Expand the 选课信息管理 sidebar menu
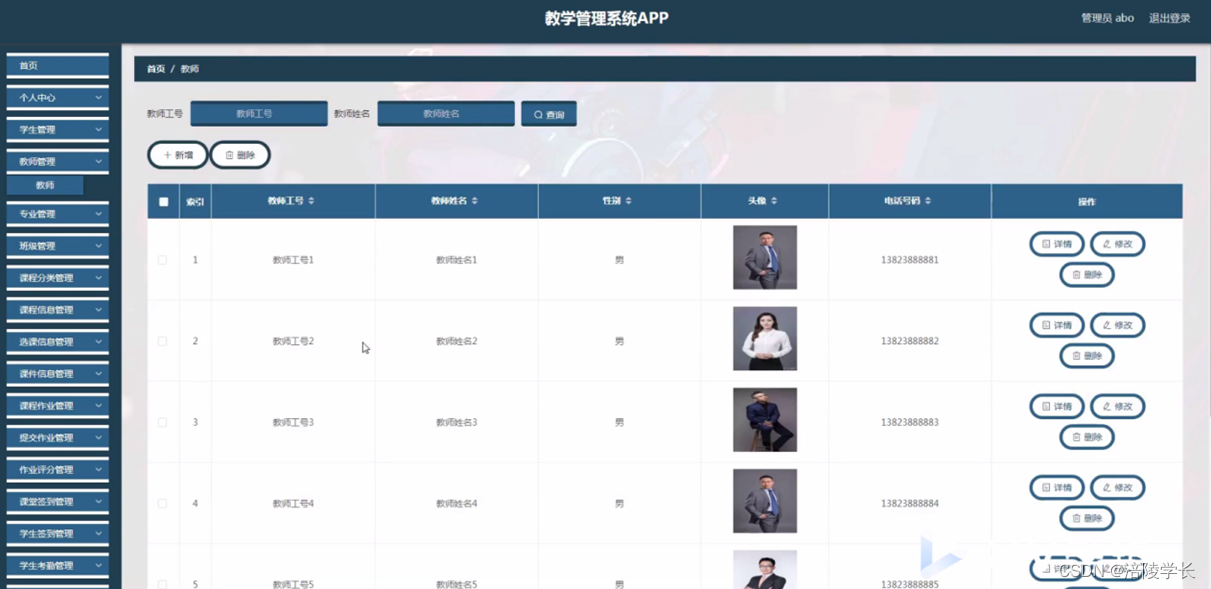 [57, 342]
